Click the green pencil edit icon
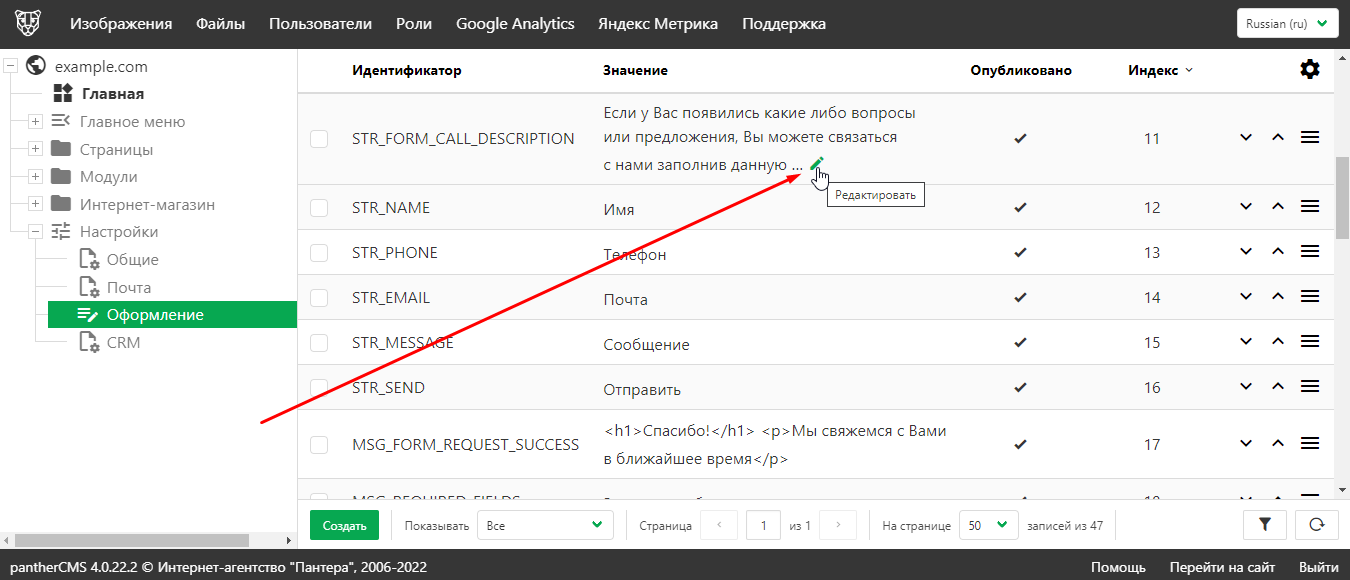Viewport: 1350px width, 580px height. click(817, 164)
